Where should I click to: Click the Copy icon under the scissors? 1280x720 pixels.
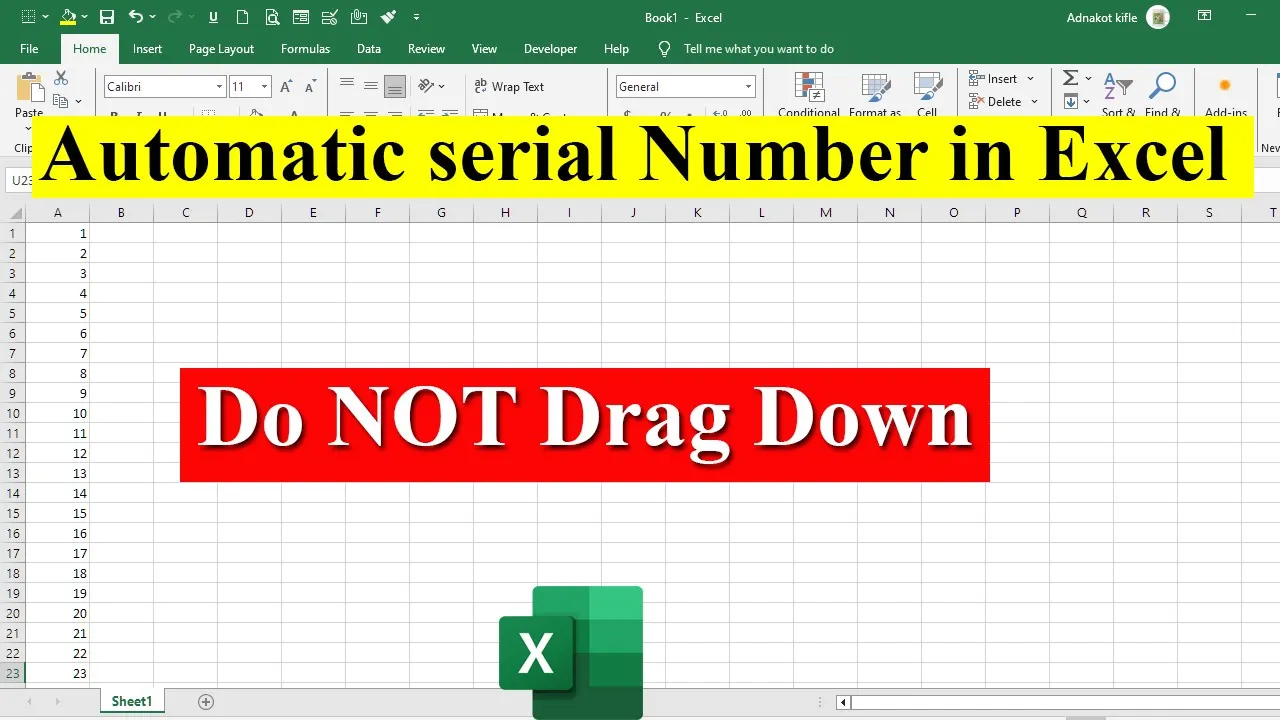pos(61,101)
